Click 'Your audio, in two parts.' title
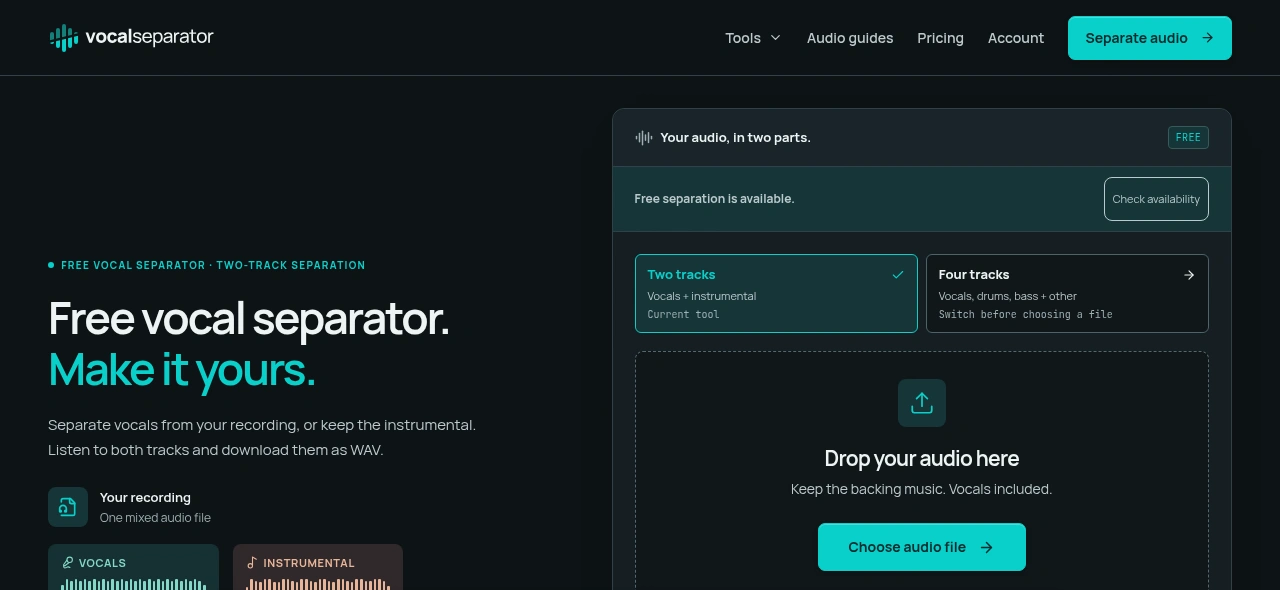Screen dimensions: 1280x590 tap(735, 138)
